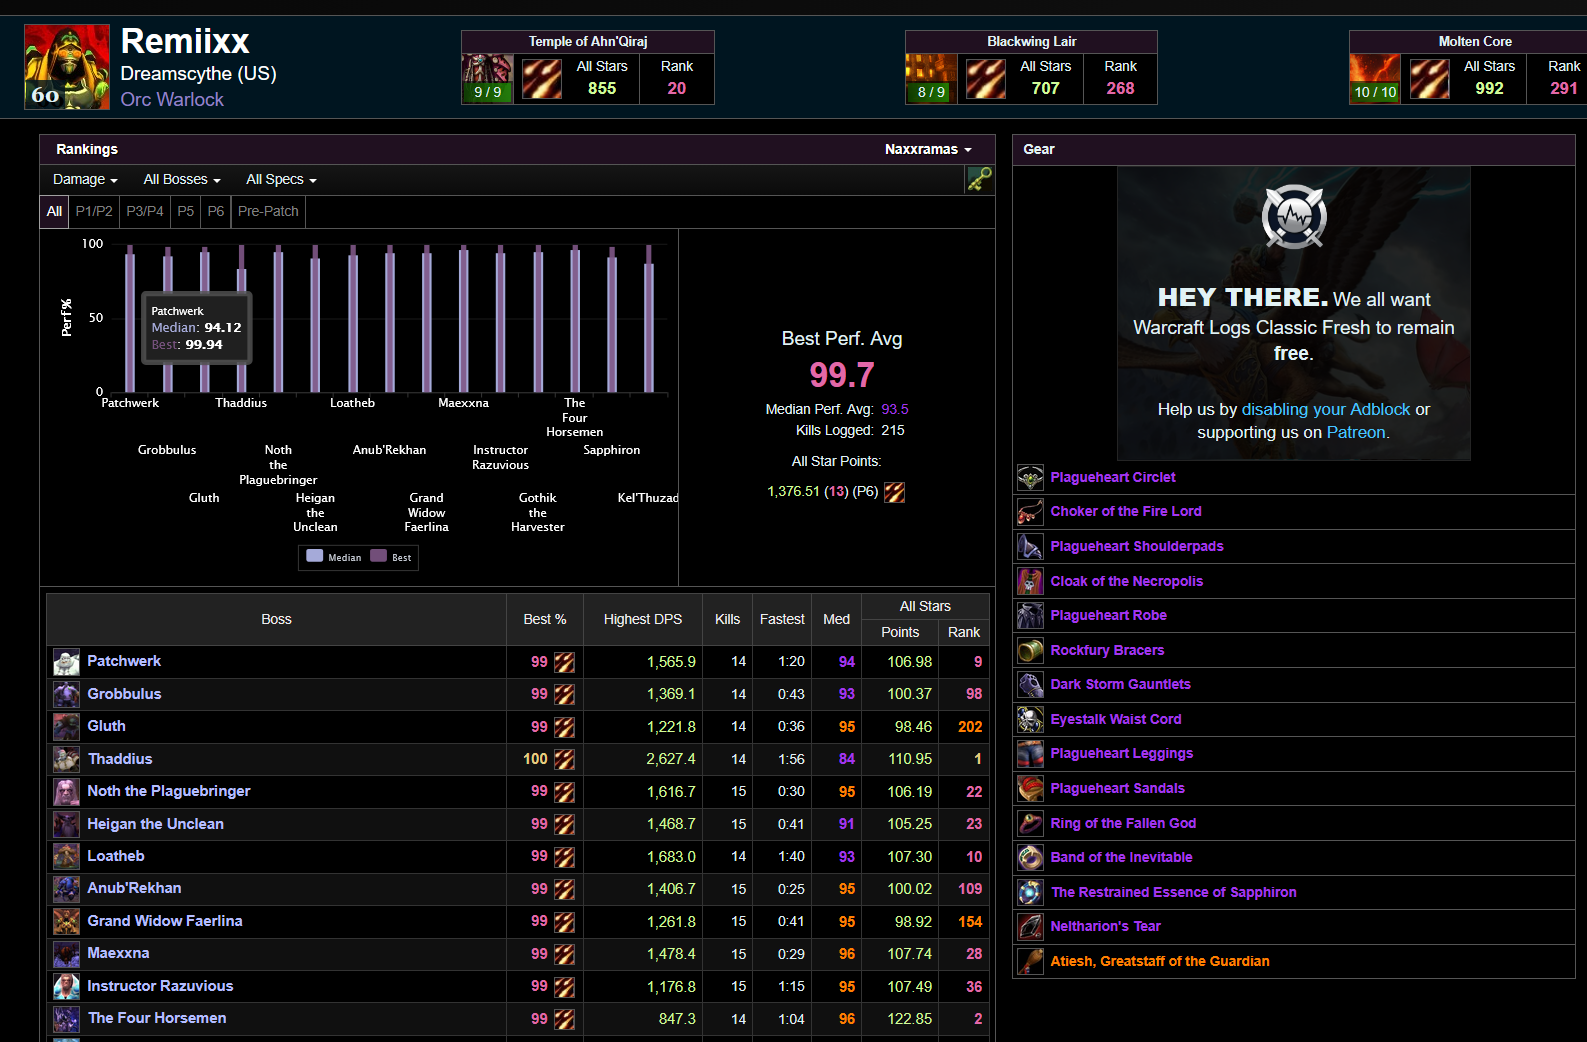
Task: Expand the All Bosses dropdown
Action: [x=182, y=180]
